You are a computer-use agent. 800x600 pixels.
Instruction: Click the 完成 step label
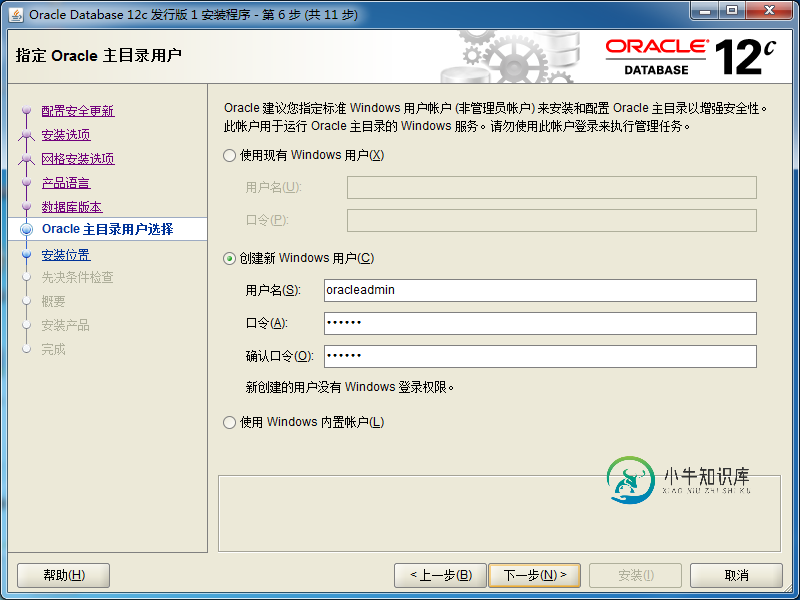coord(54,349)
